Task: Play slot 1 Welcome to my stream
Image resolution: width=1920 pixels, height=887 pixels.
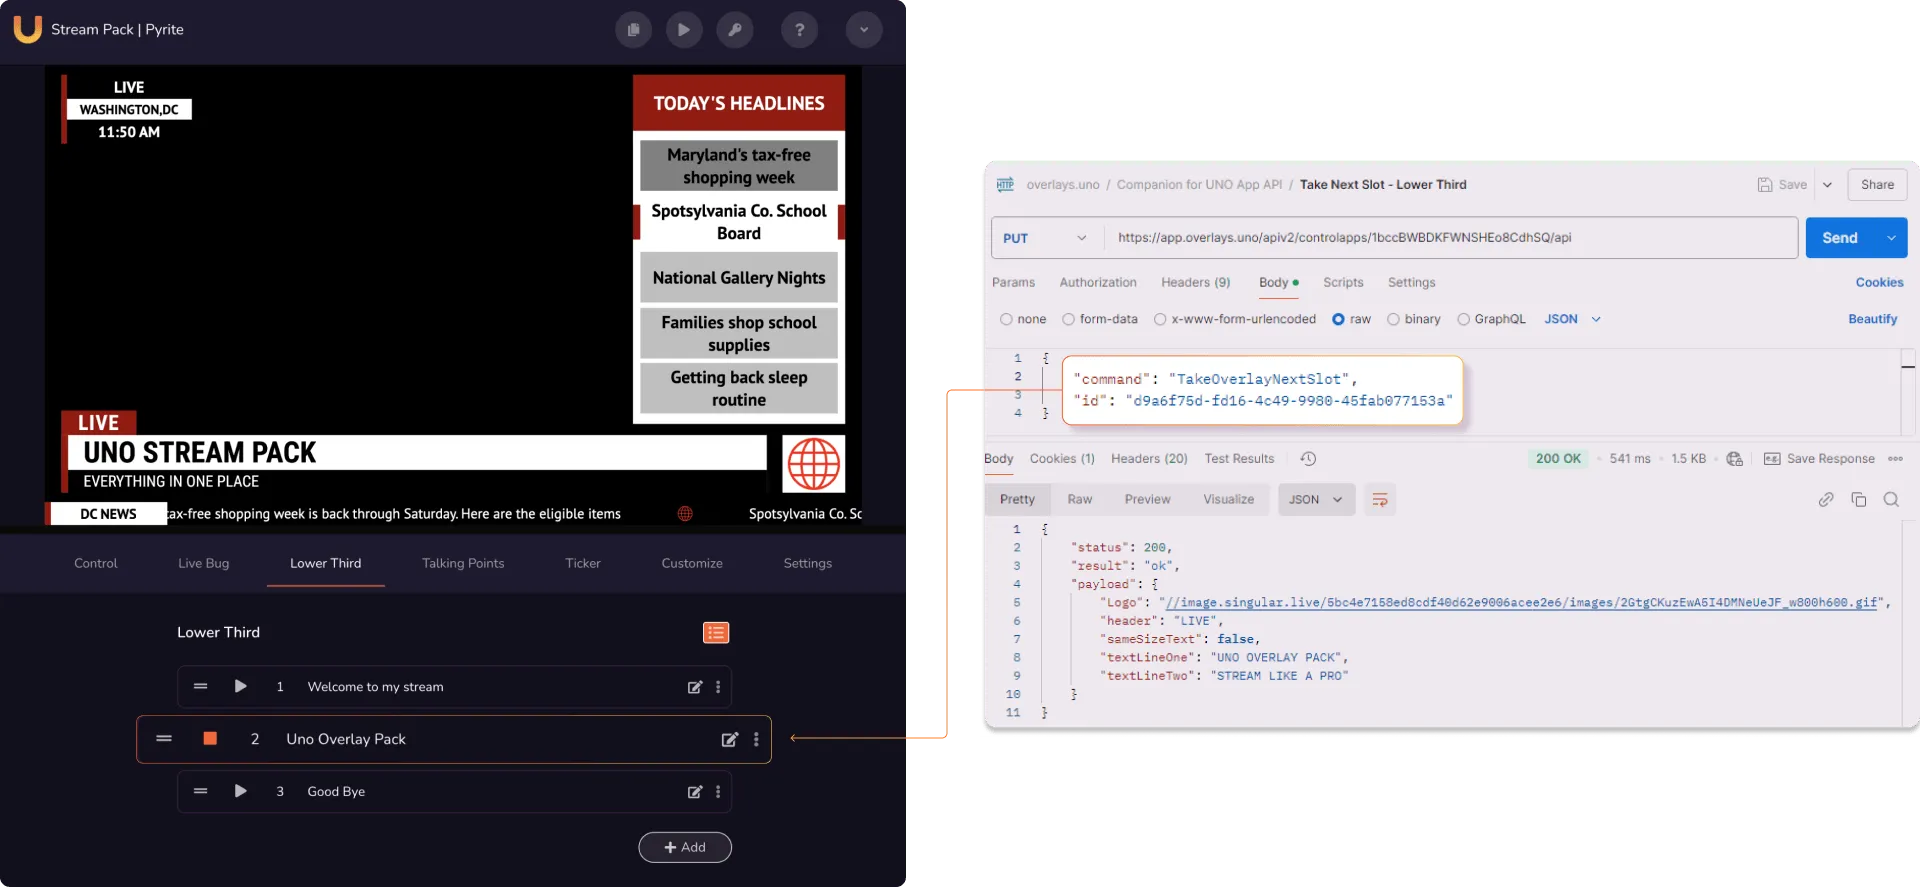Action: [240, 686]
